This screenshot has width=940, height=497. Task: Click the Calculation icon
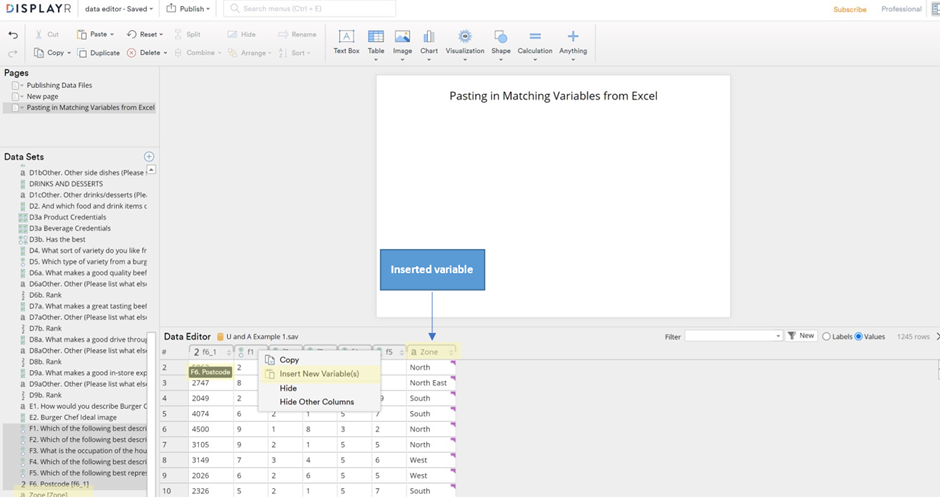tap(535, 38)
